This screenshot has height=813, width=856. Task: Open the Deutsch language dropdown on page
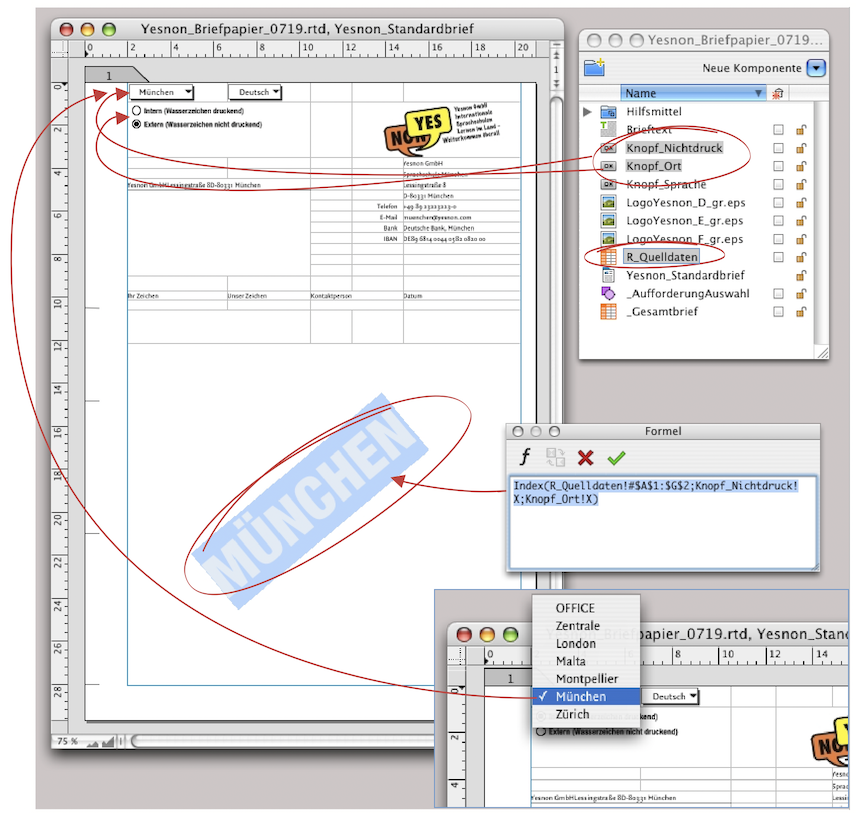coord(254,92)
